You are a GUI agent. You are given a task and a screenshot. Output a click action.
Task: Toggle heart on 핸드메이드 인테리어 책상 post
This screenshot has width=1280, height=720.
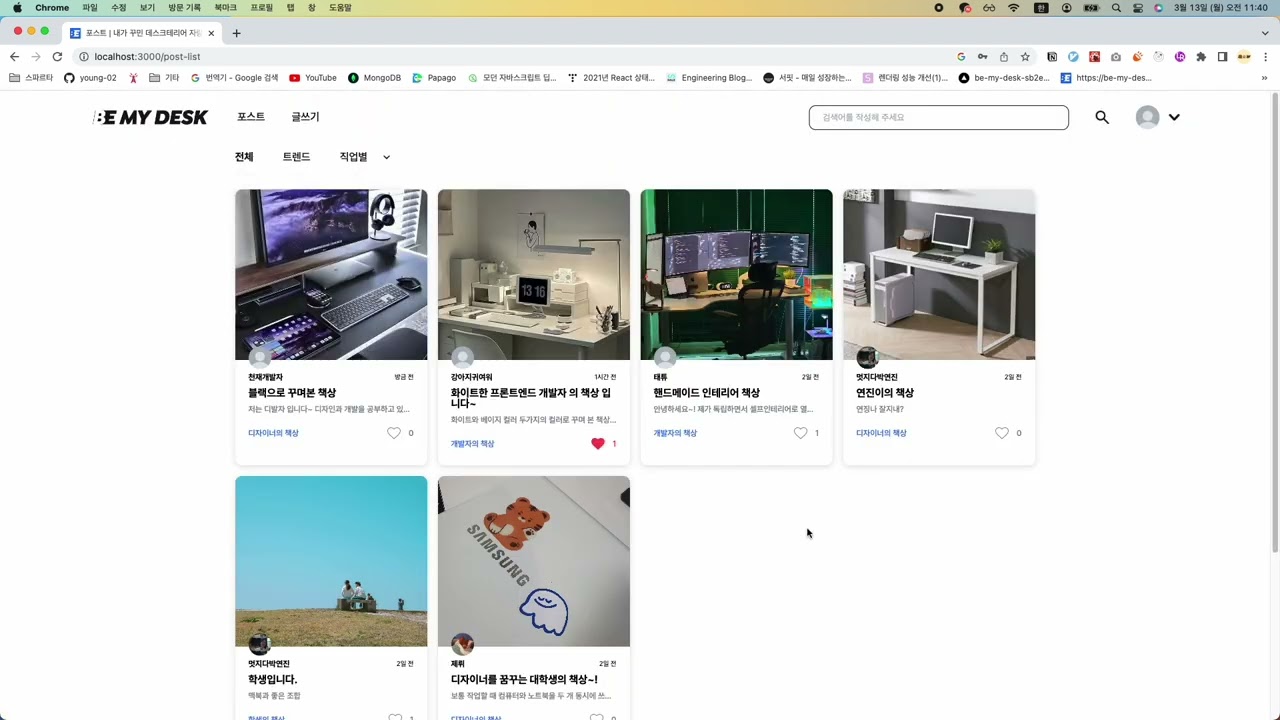tap(800, 433)
